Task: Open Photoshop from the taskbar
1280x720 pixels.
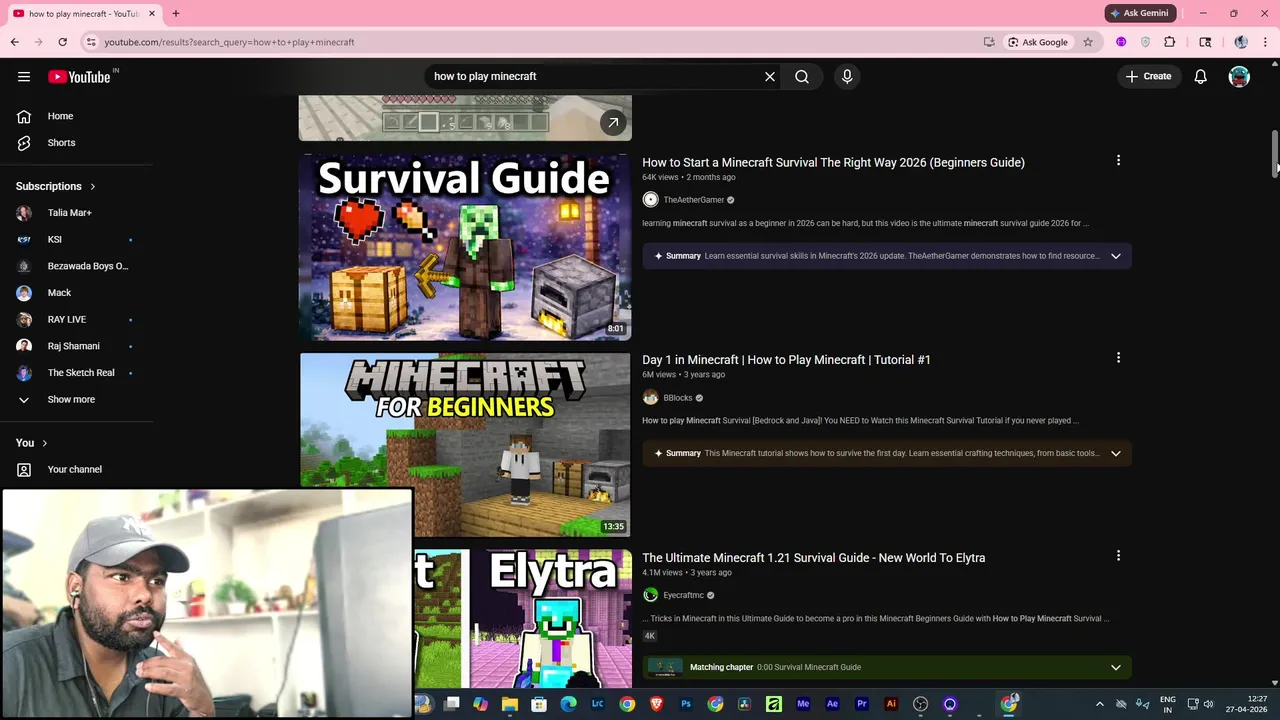Action: 686,704
